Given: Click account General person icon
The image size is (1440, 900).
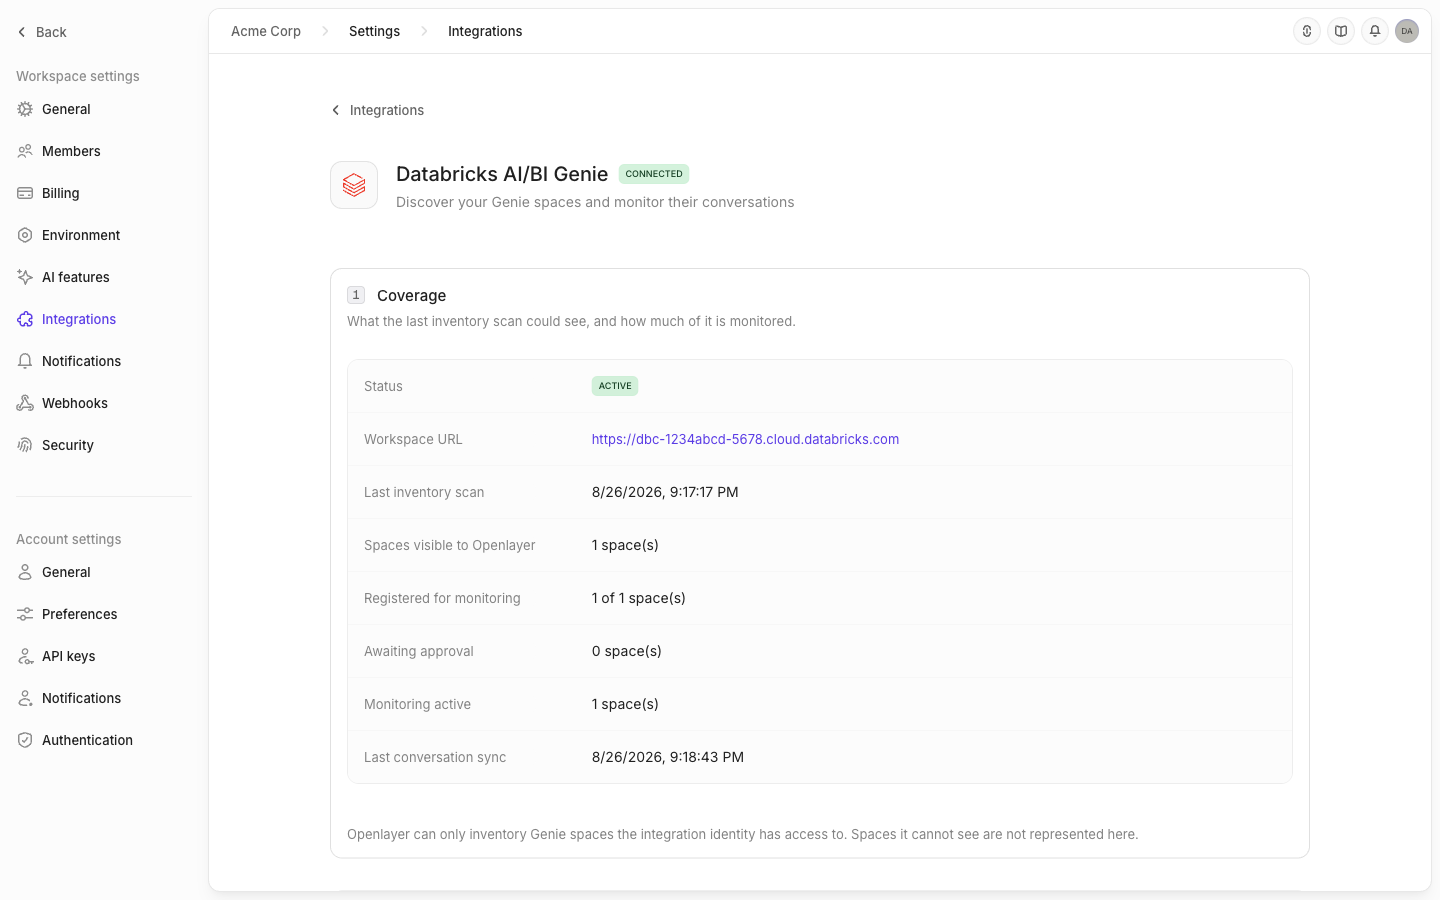Looking at the screenshot, I should [25, 572].
